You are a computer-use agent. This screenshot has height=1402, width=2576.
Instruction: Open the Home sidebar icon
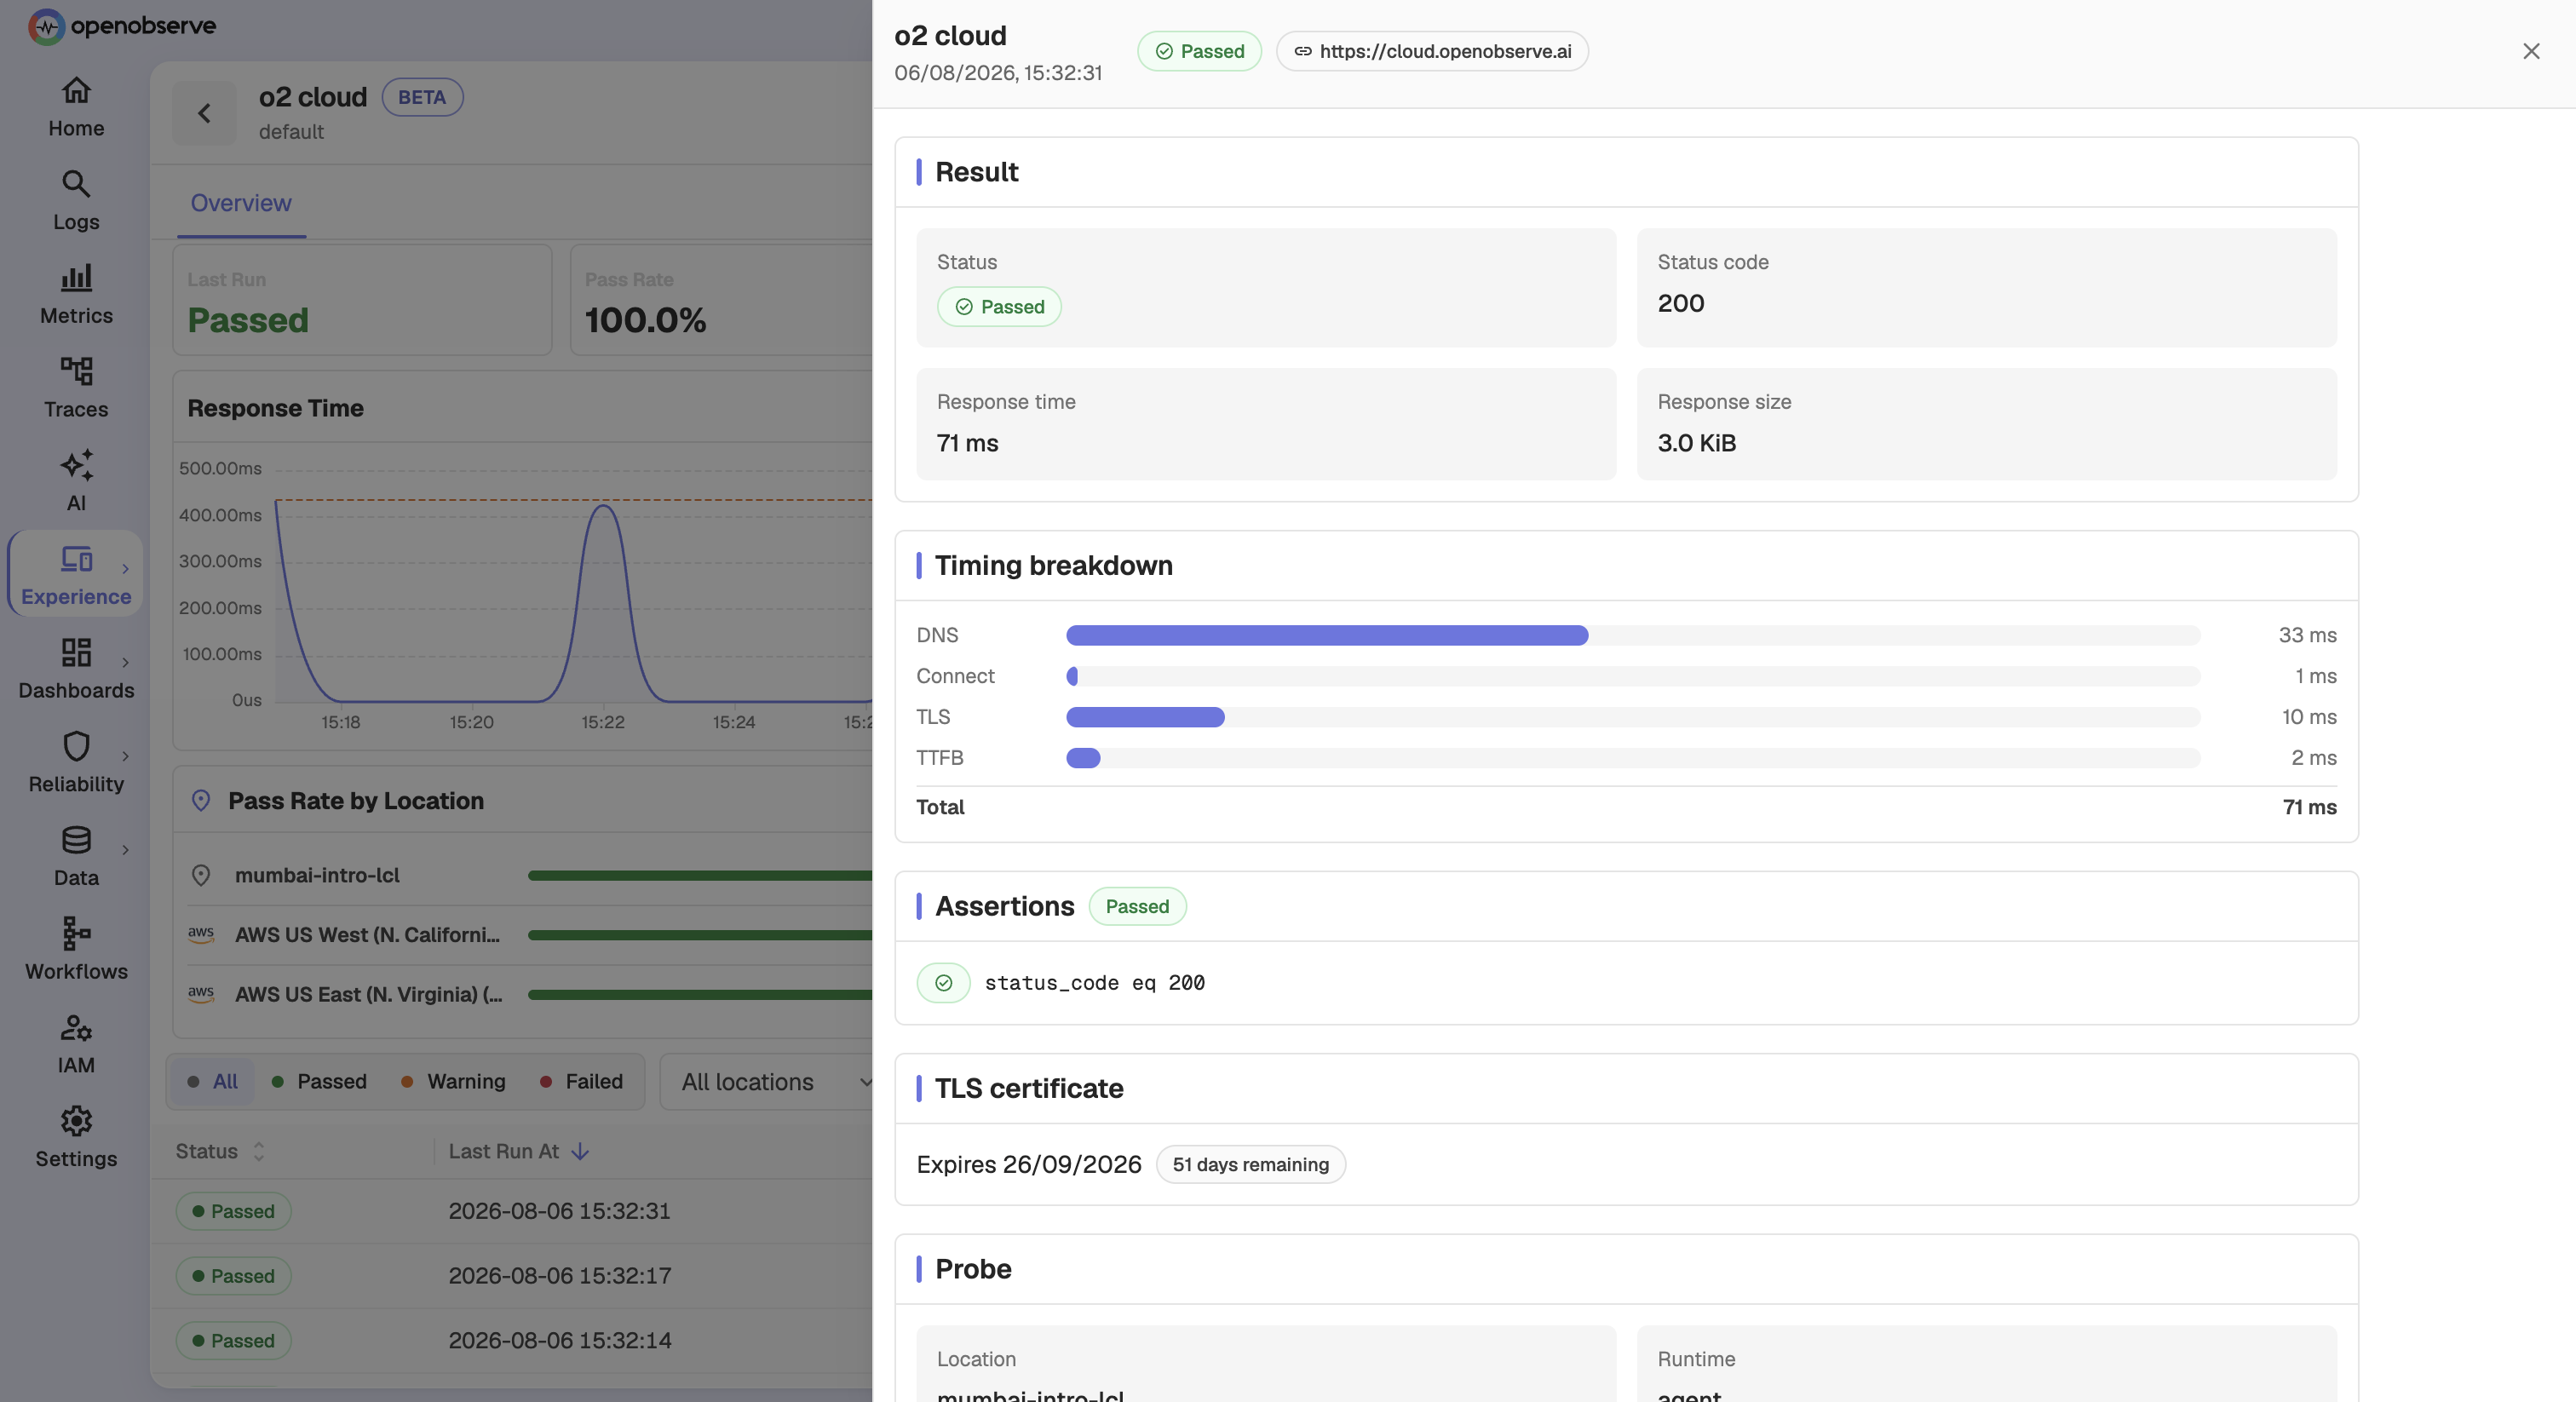76,91
